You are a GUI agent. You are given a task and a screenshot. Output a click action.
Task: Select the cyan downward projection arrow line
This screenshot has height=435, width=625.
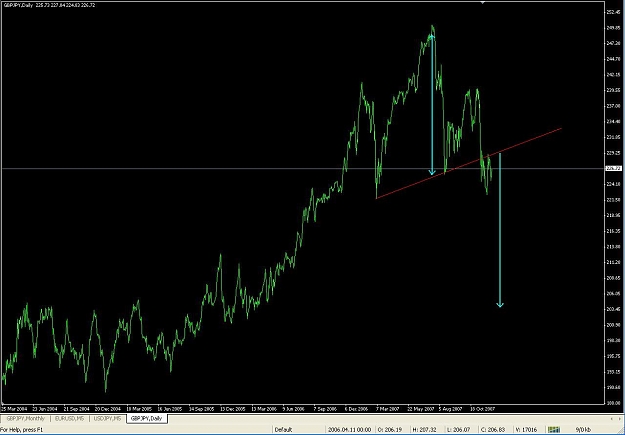point(500,231)
